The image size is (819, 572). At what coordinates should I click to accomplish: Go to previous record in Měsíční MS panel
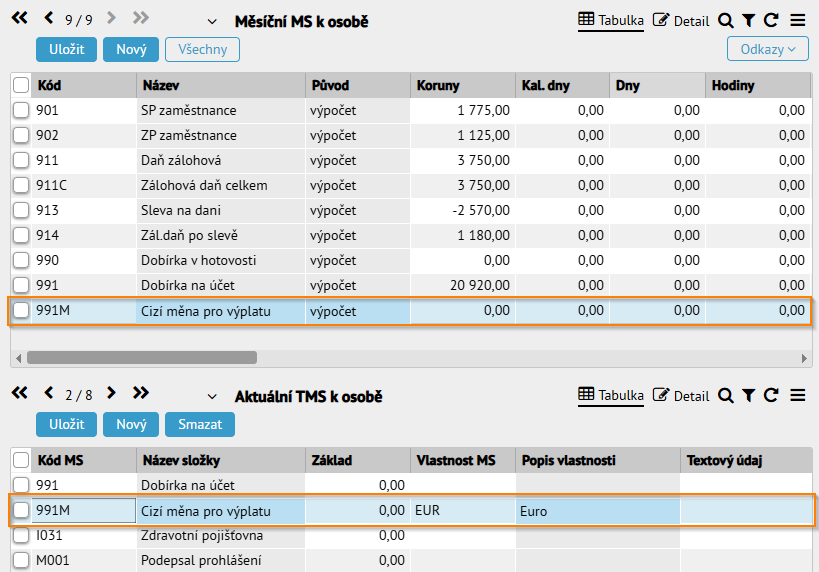tap(49, 18)
